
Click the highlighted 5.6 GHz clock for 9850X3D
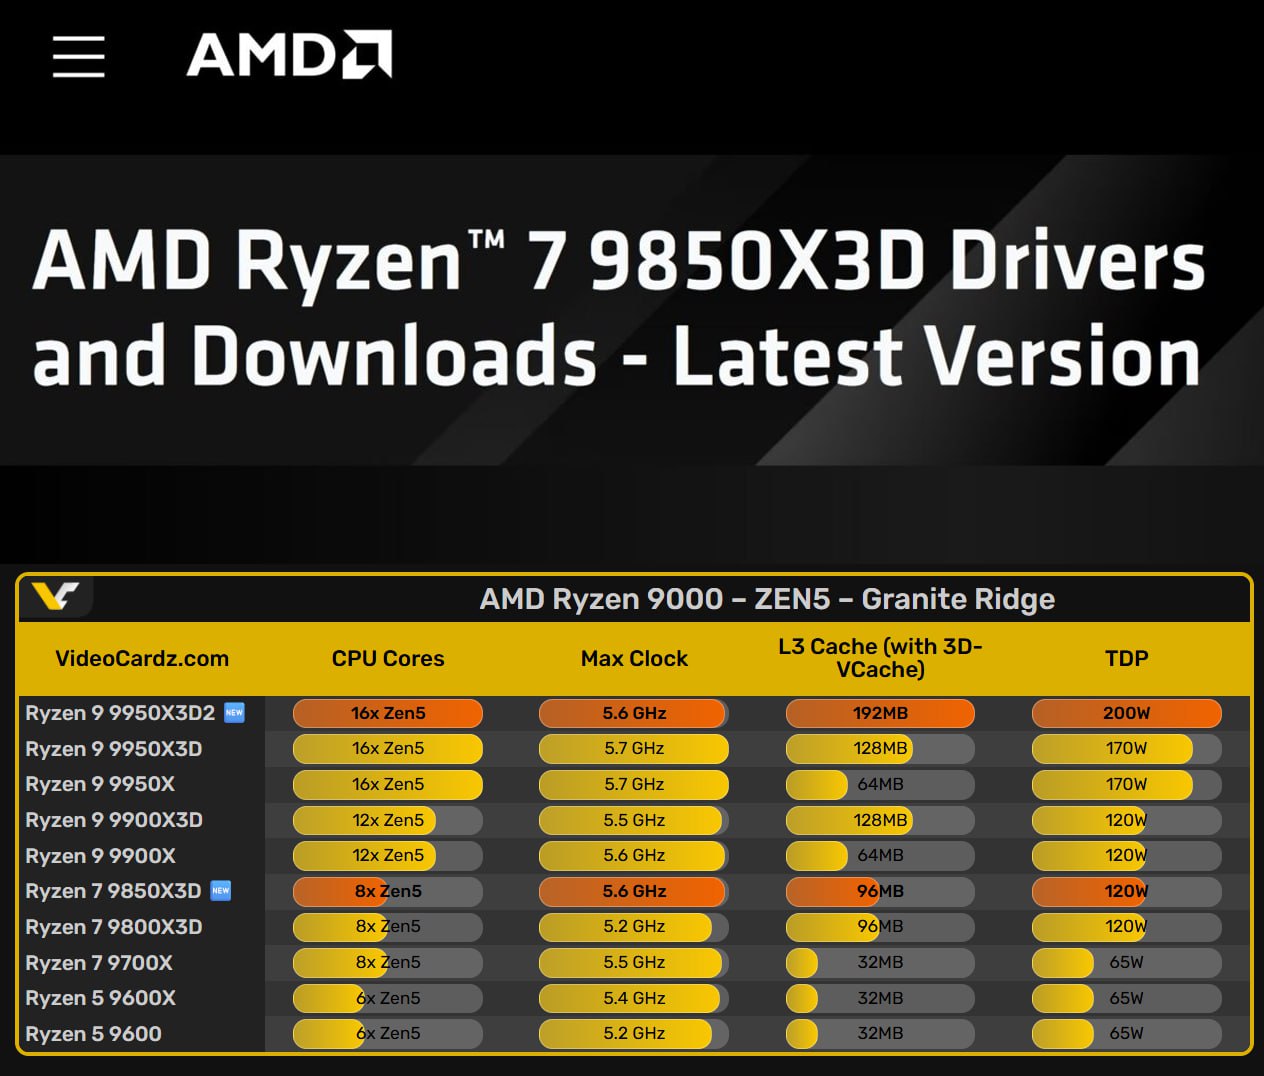pyautogui.click(x=632, y=891)
